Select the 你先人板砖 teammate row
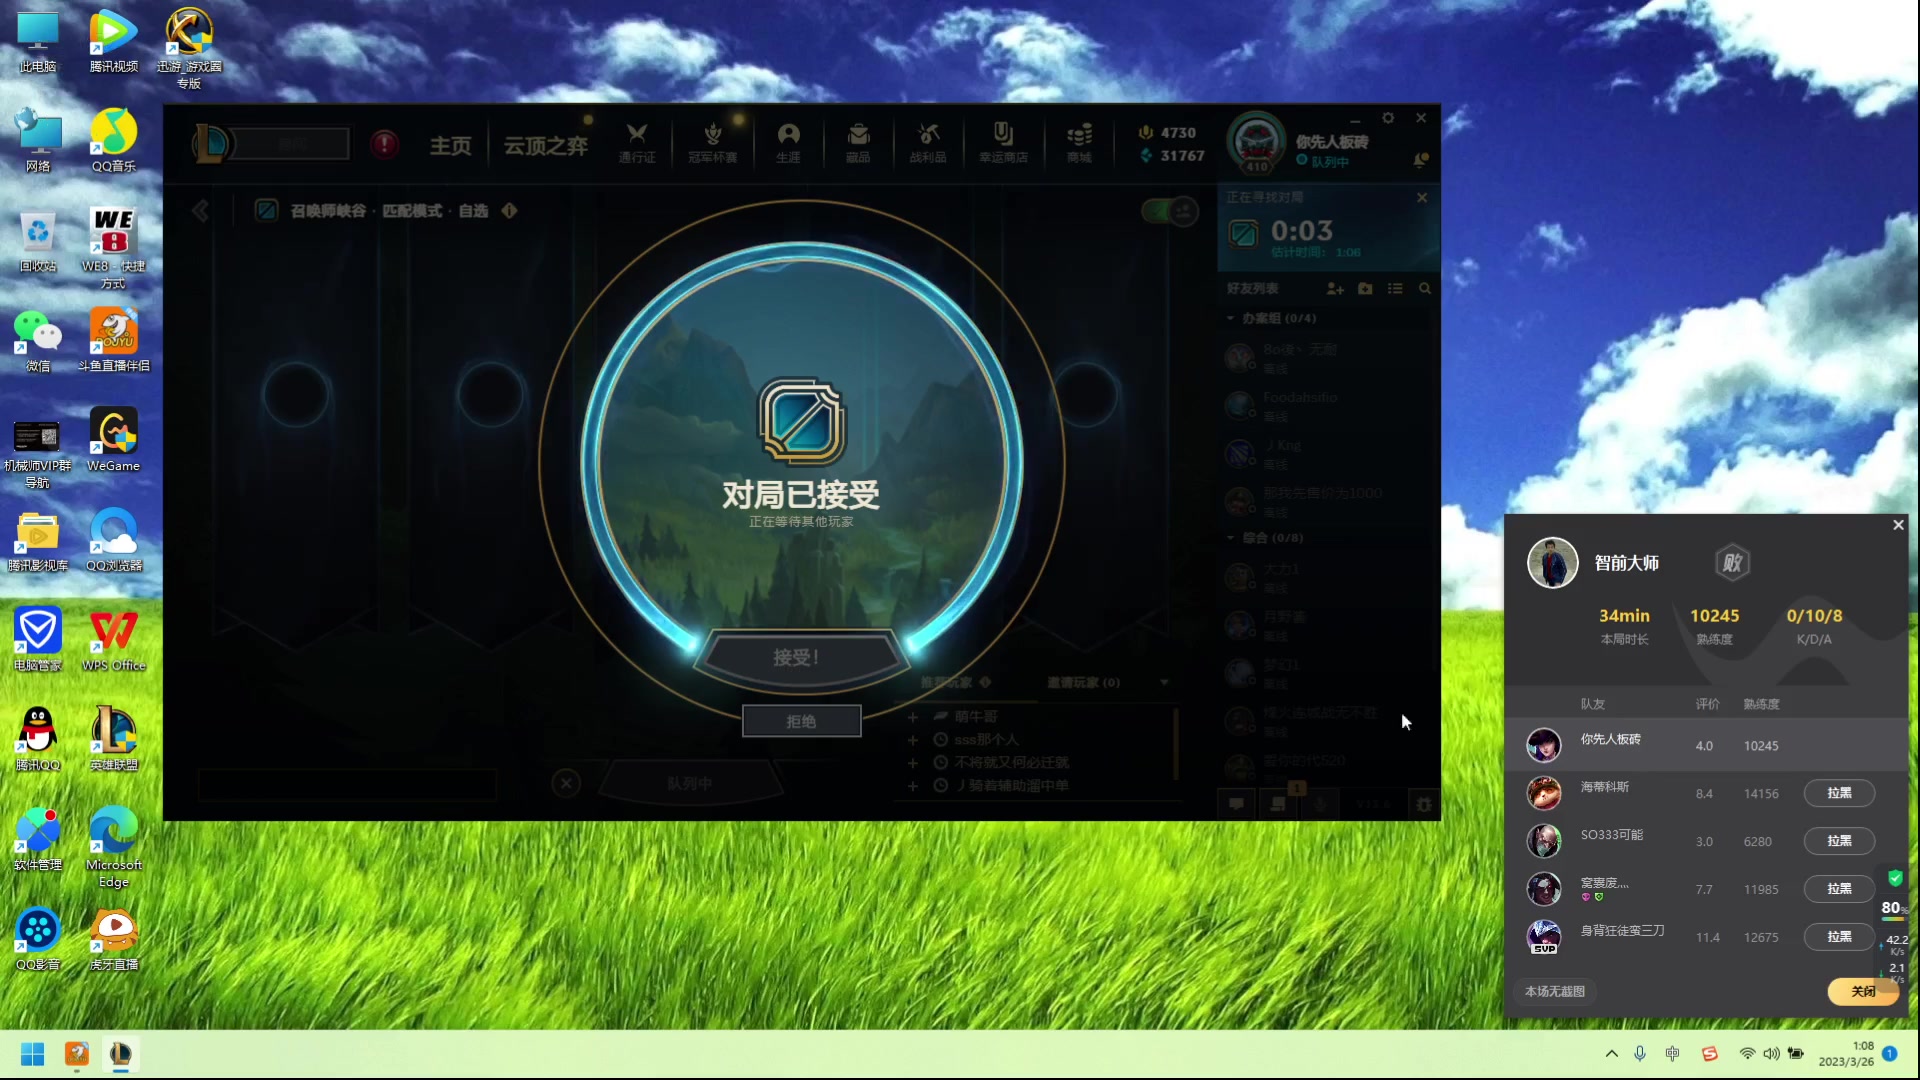Viewport: 1920px width, 1080px height. pyautogui.click(x=1706, y=745)
